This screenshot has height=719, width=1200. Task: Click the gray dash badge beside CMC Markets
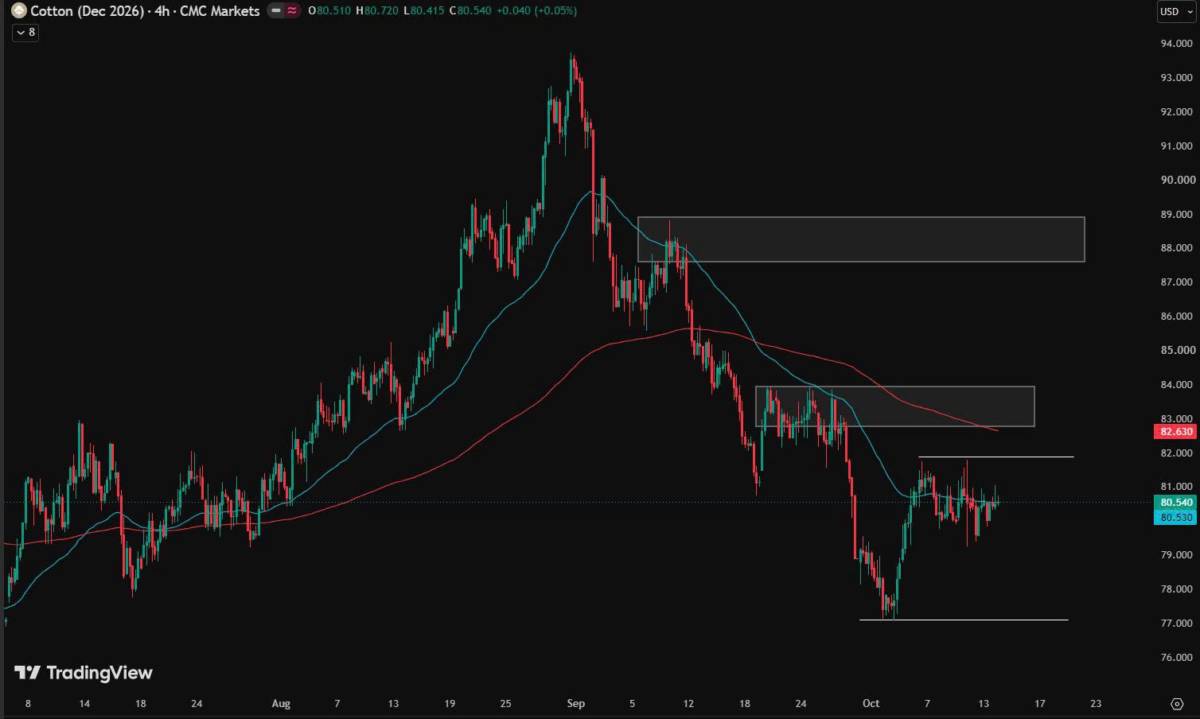click(276, 11)
